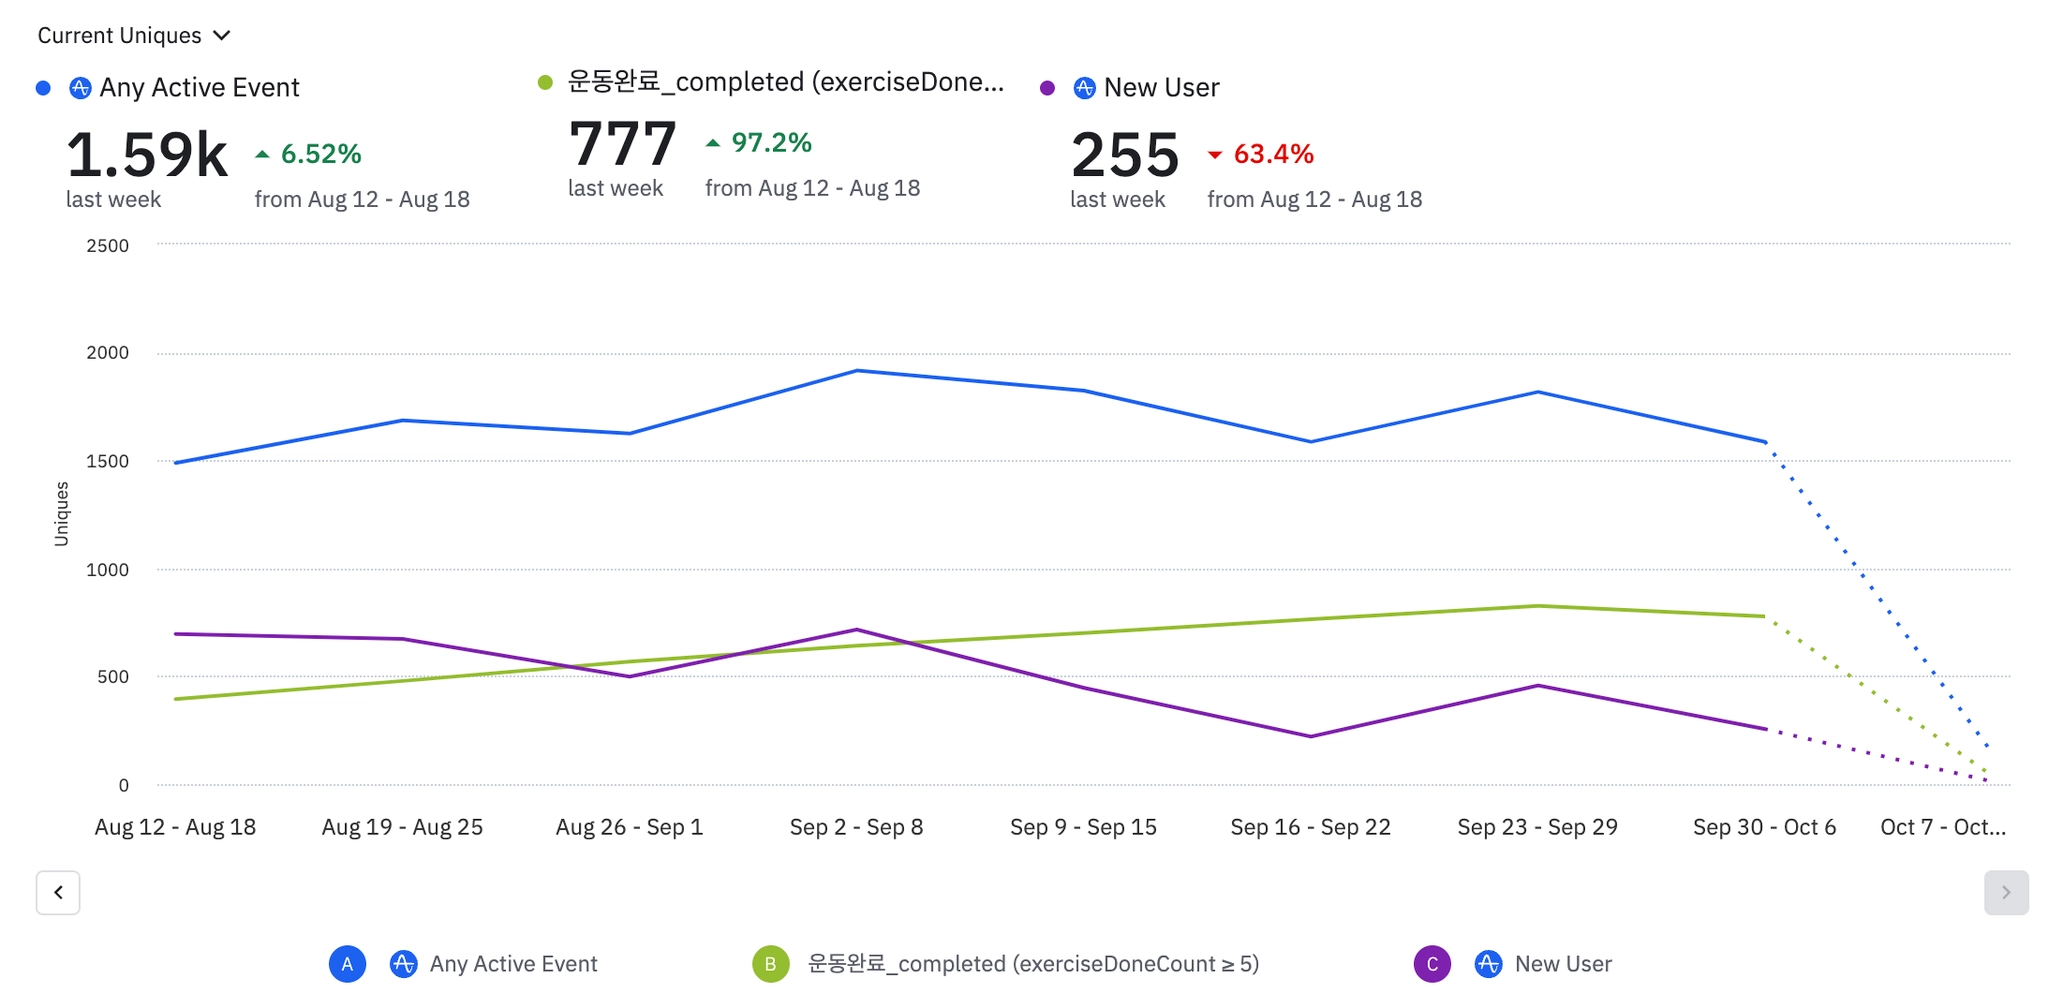Click the 2500 y-axis label
The height and width of the screenshot is (1008, 2048).
[x=107, y=246]
